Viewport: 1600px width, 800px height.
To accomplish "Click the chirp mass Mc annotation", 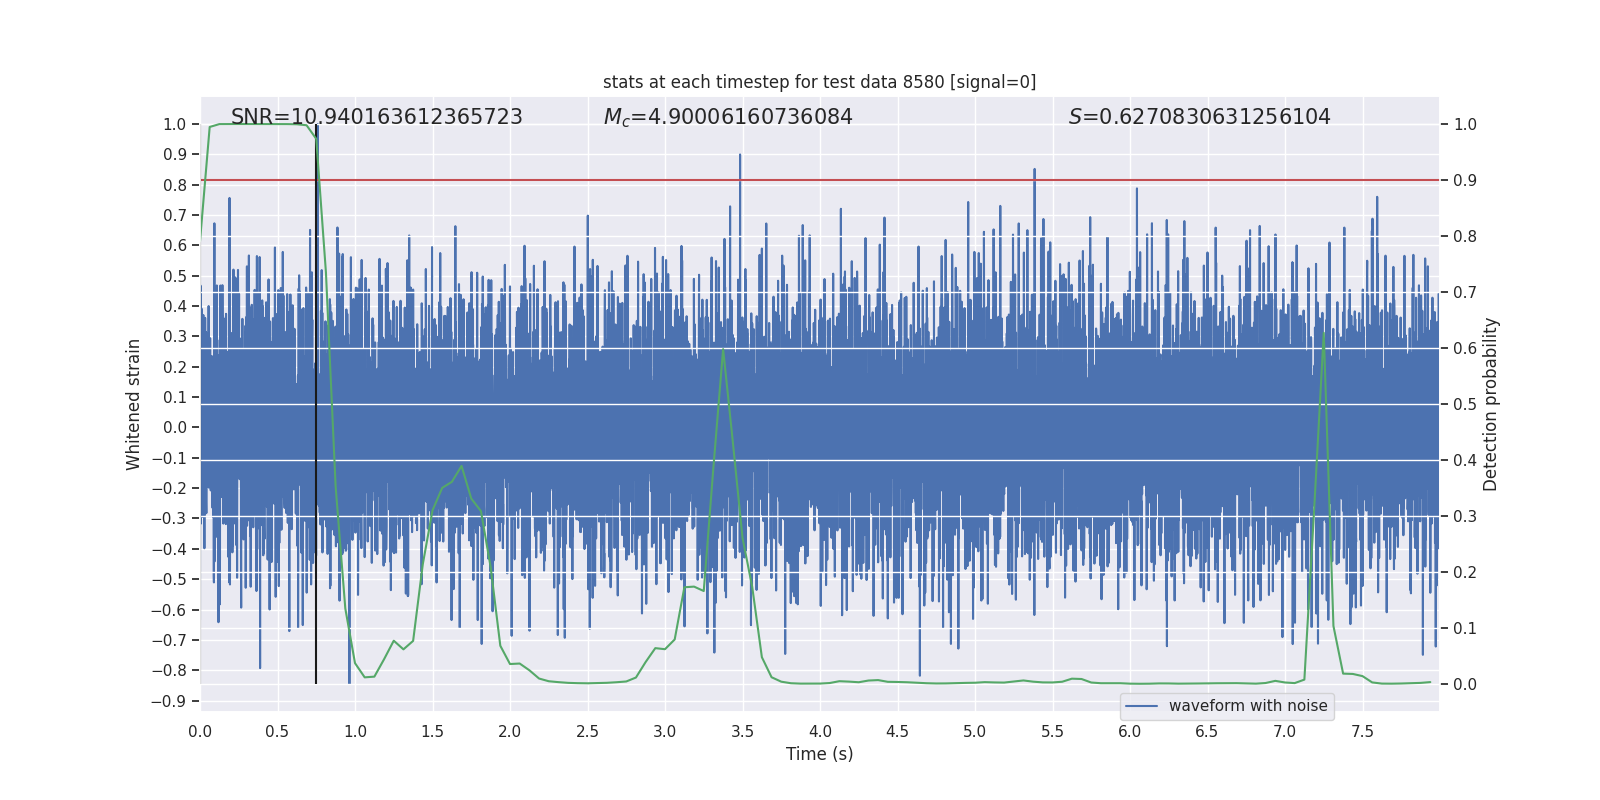I will (x=727, y=117).
